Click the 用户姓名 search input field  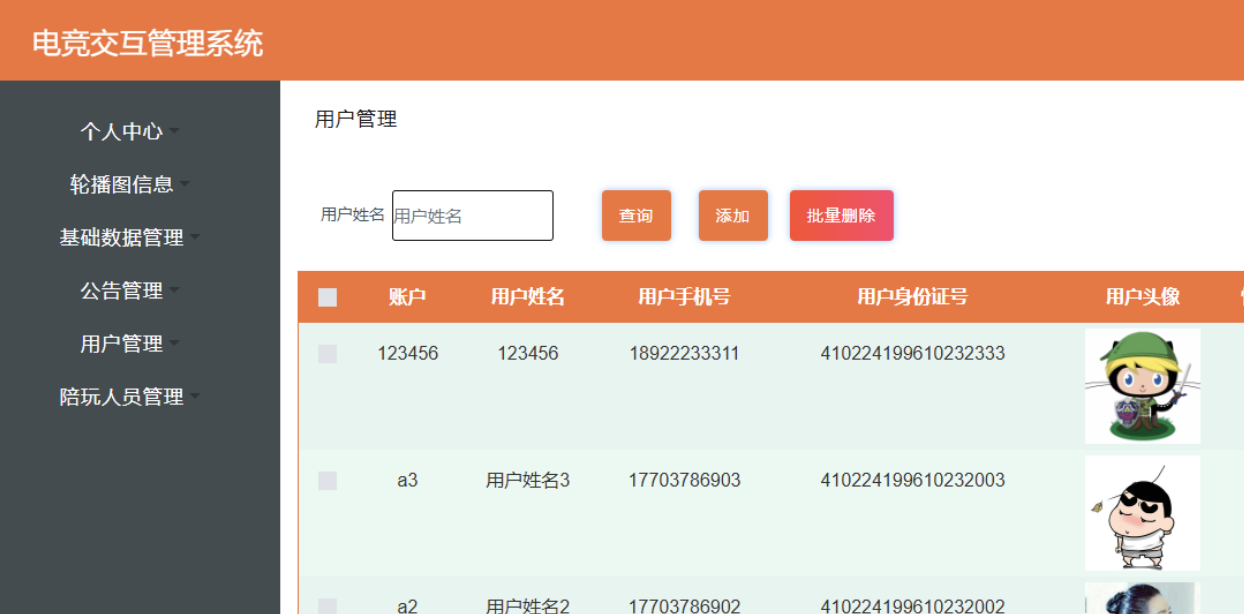[x=472, y=215]
